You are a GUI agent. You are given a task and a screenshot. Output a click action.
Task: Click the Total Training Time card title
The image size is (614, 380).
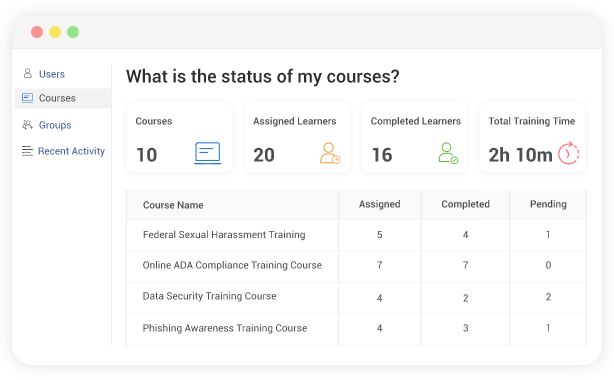coord(531,121)
